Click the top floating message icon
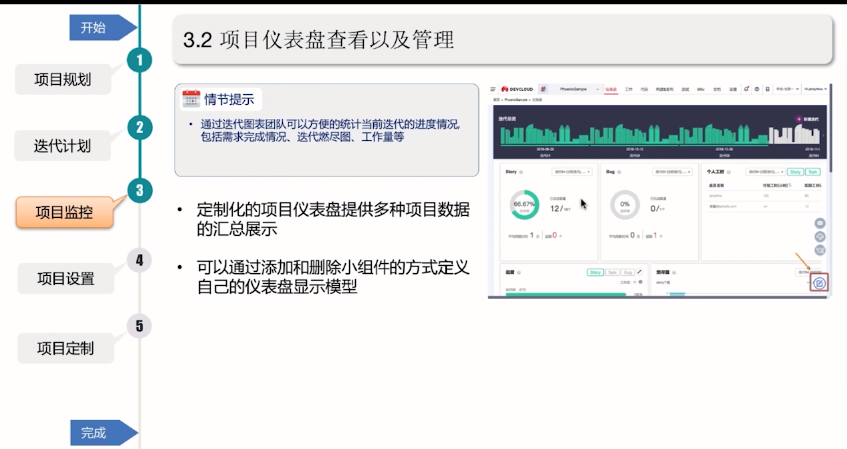Screen dimensions: 847x449 click(819, 223)
